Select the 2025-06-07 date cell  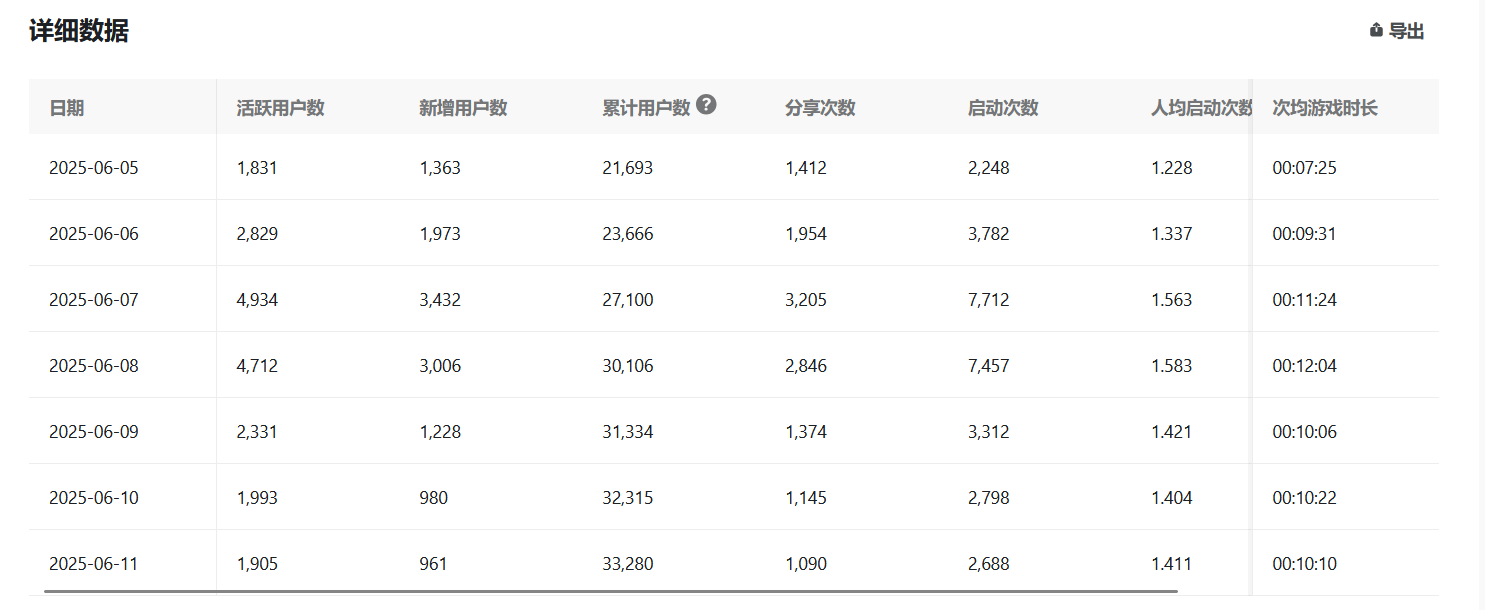pos(94,300)
